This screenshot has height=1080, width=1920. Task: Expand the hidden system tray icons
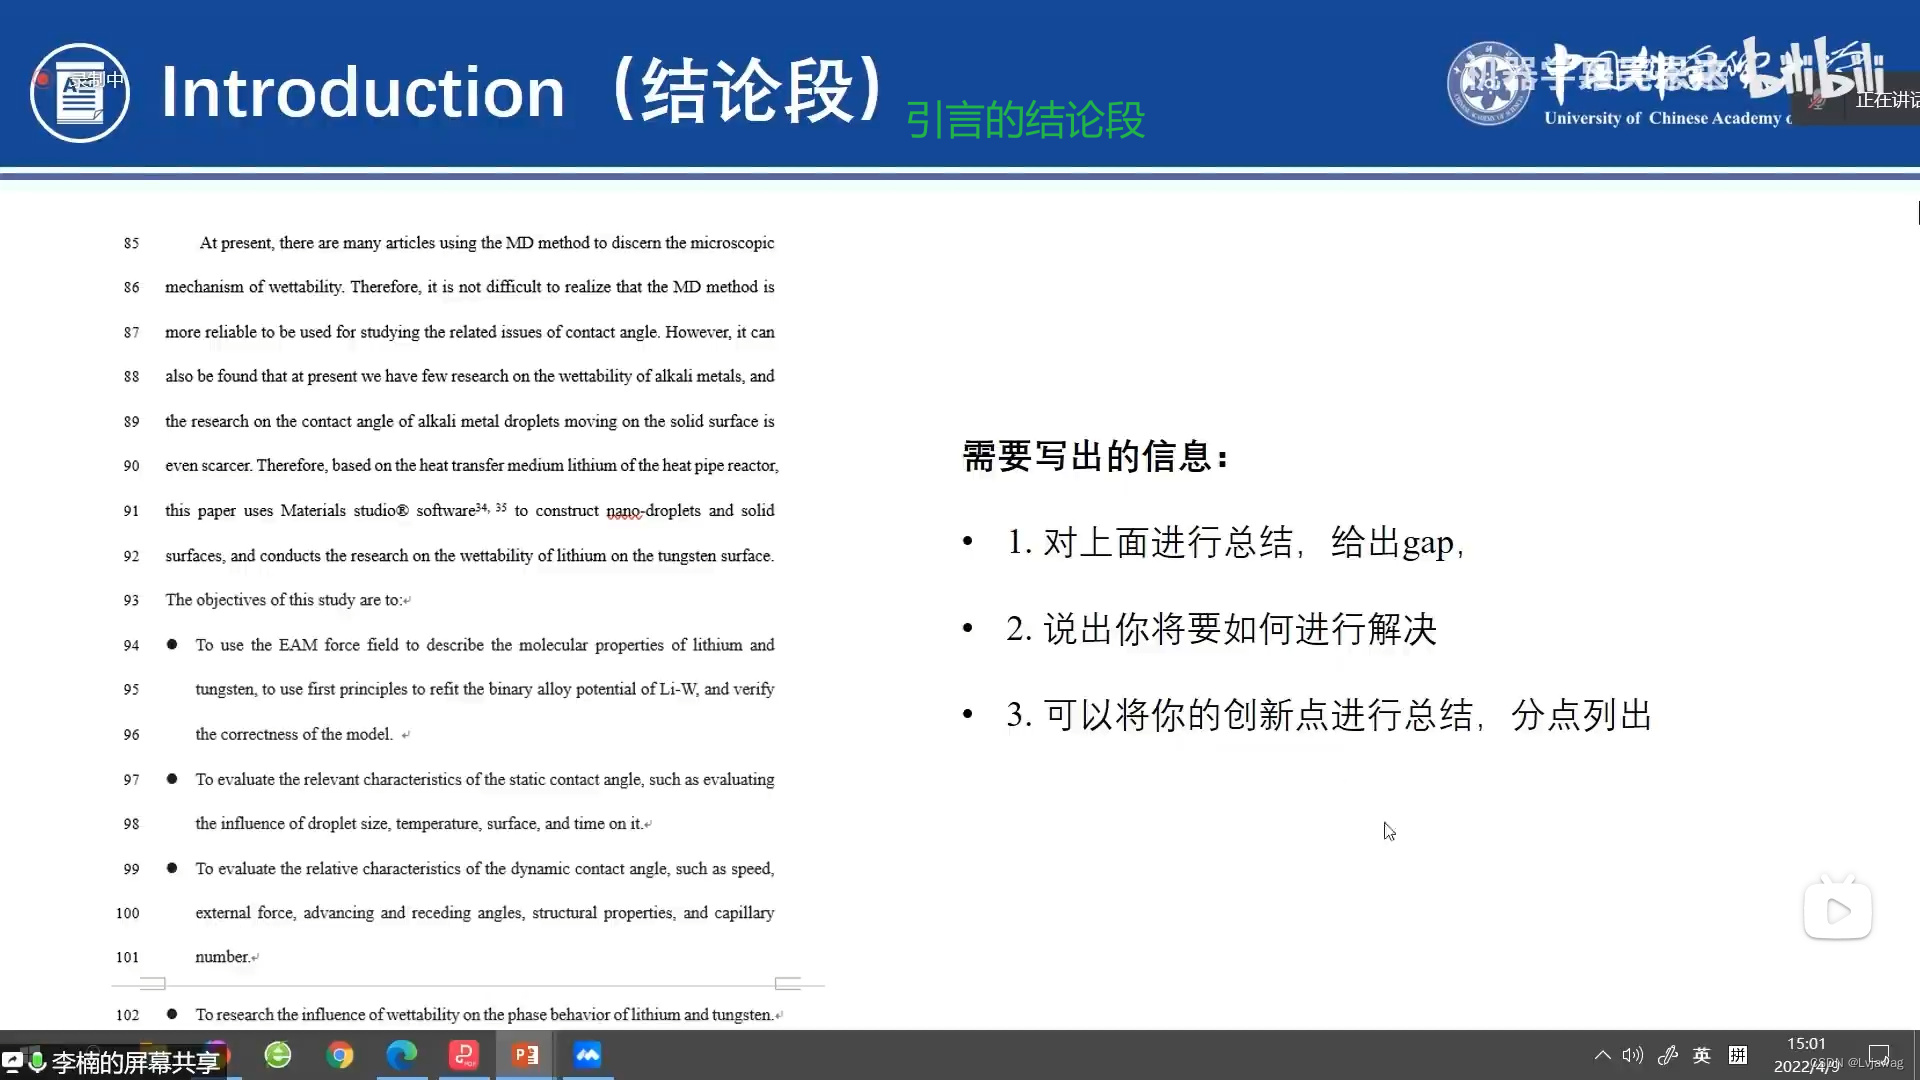(1602, 1055)
